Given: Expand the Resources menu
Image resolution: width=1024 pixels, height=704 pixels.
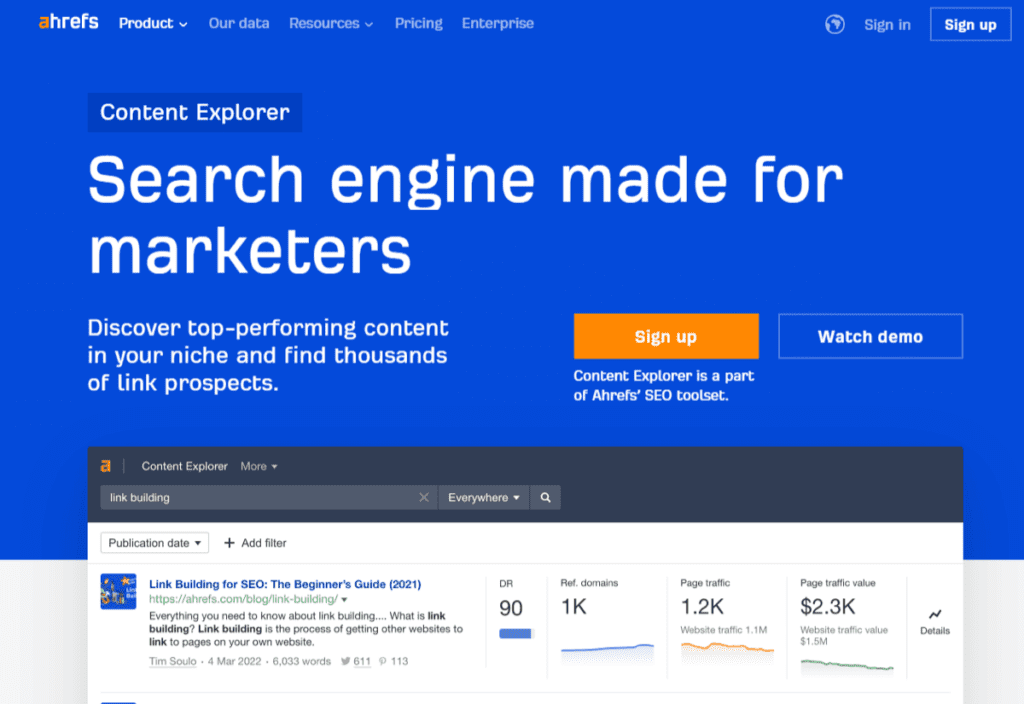Looking at the screenshot, I should tap(331, 24).
